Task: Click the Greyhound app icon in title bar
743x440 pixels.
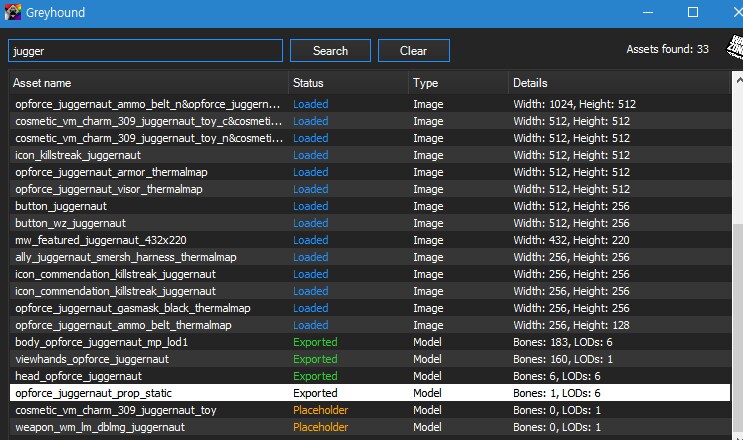Action: pos(12,12)
